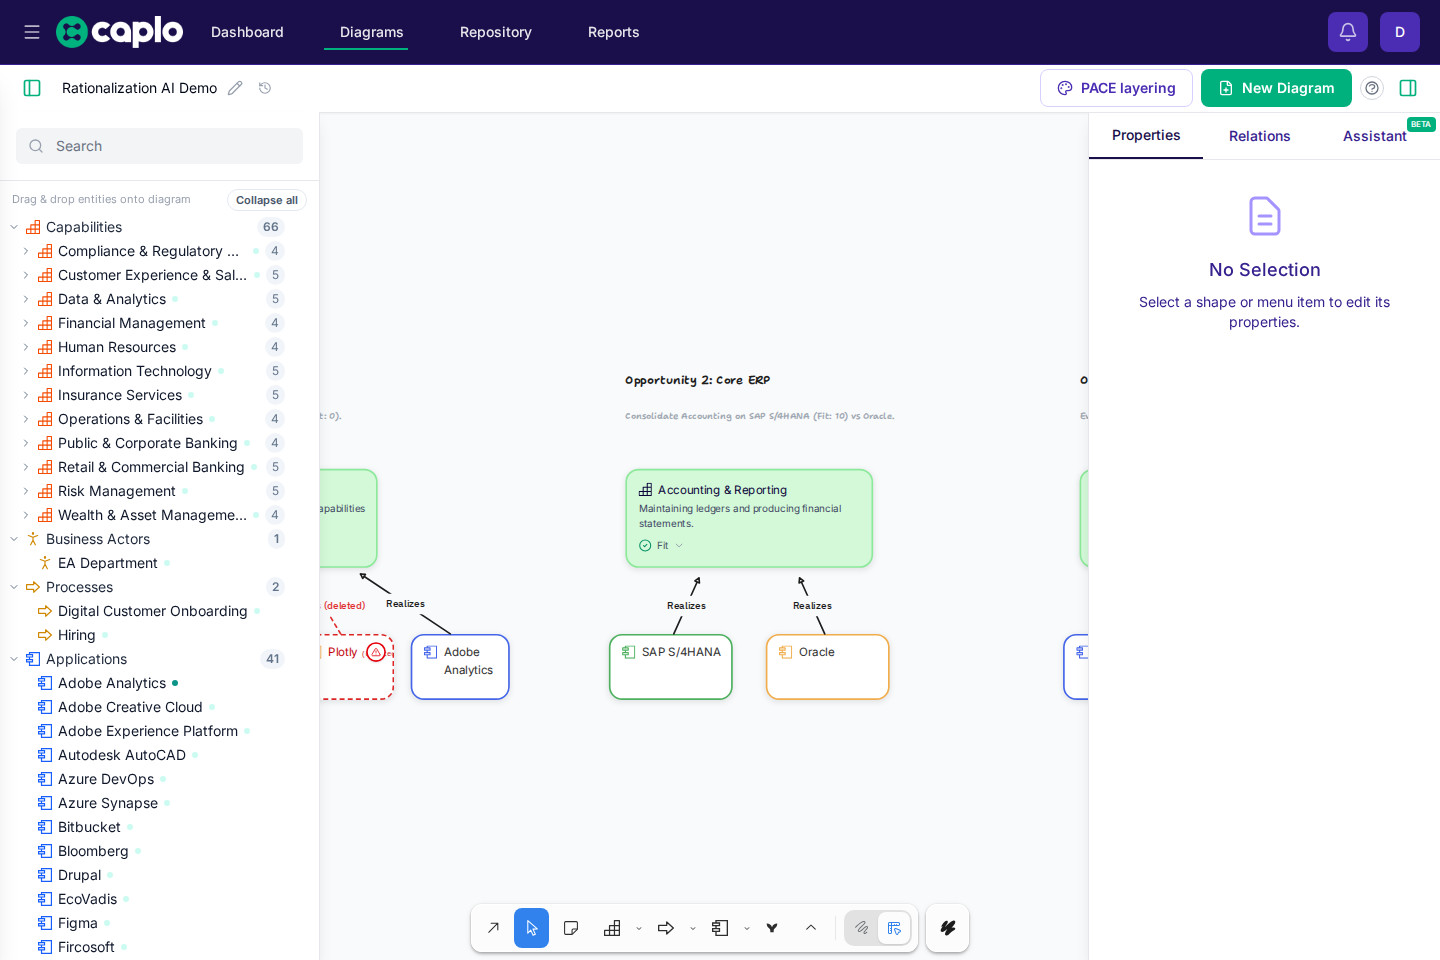Open the Diagrams nav item
Screen dimensions: 1440x960
(372, 32)
